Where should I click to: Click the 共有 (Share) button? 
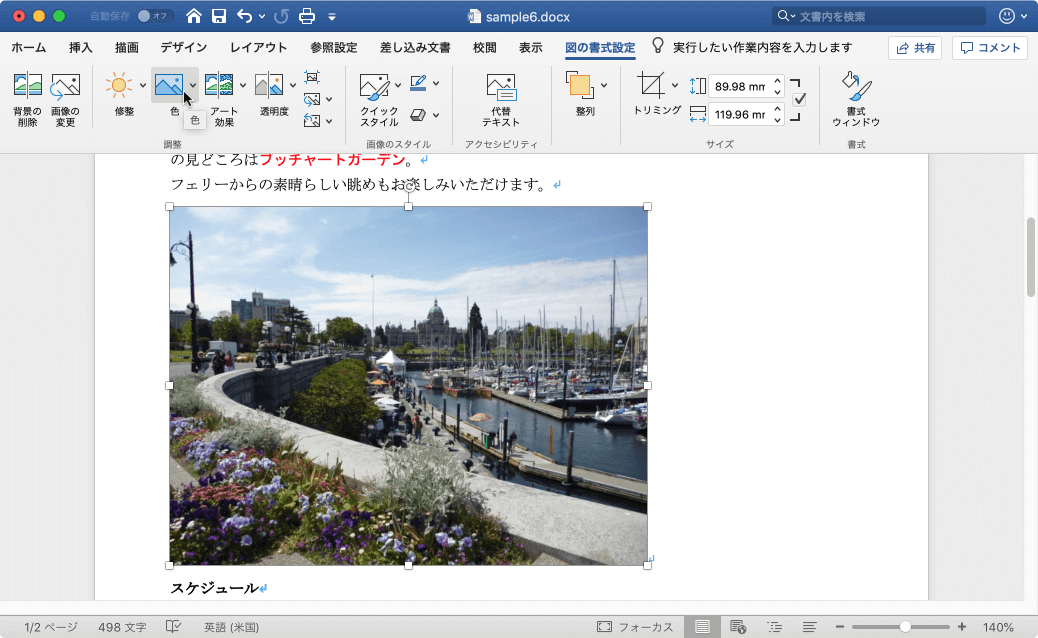pos(914,47)
